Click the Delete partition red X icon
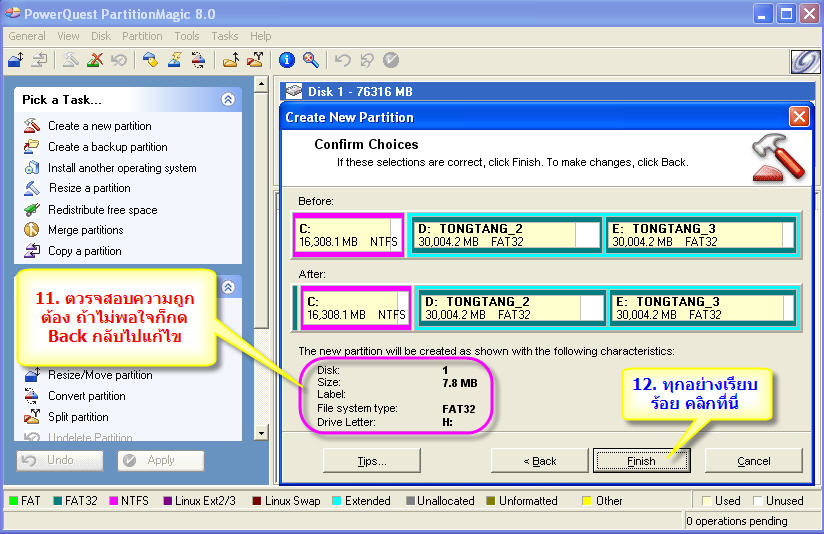This screenshot has width=824, height=534. pyautogui.click(x=95, y=60)
